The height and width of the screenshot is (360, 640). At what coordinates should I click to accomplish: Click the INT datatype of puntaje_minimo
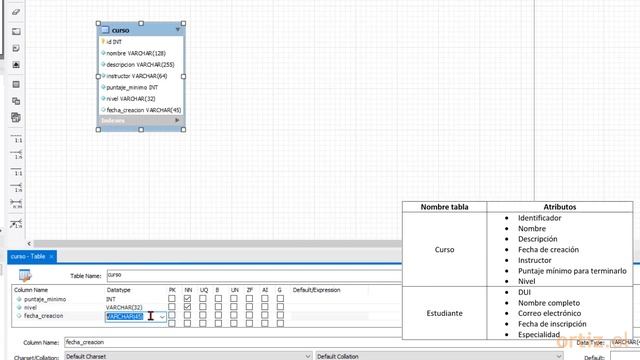tap(111, 299)
